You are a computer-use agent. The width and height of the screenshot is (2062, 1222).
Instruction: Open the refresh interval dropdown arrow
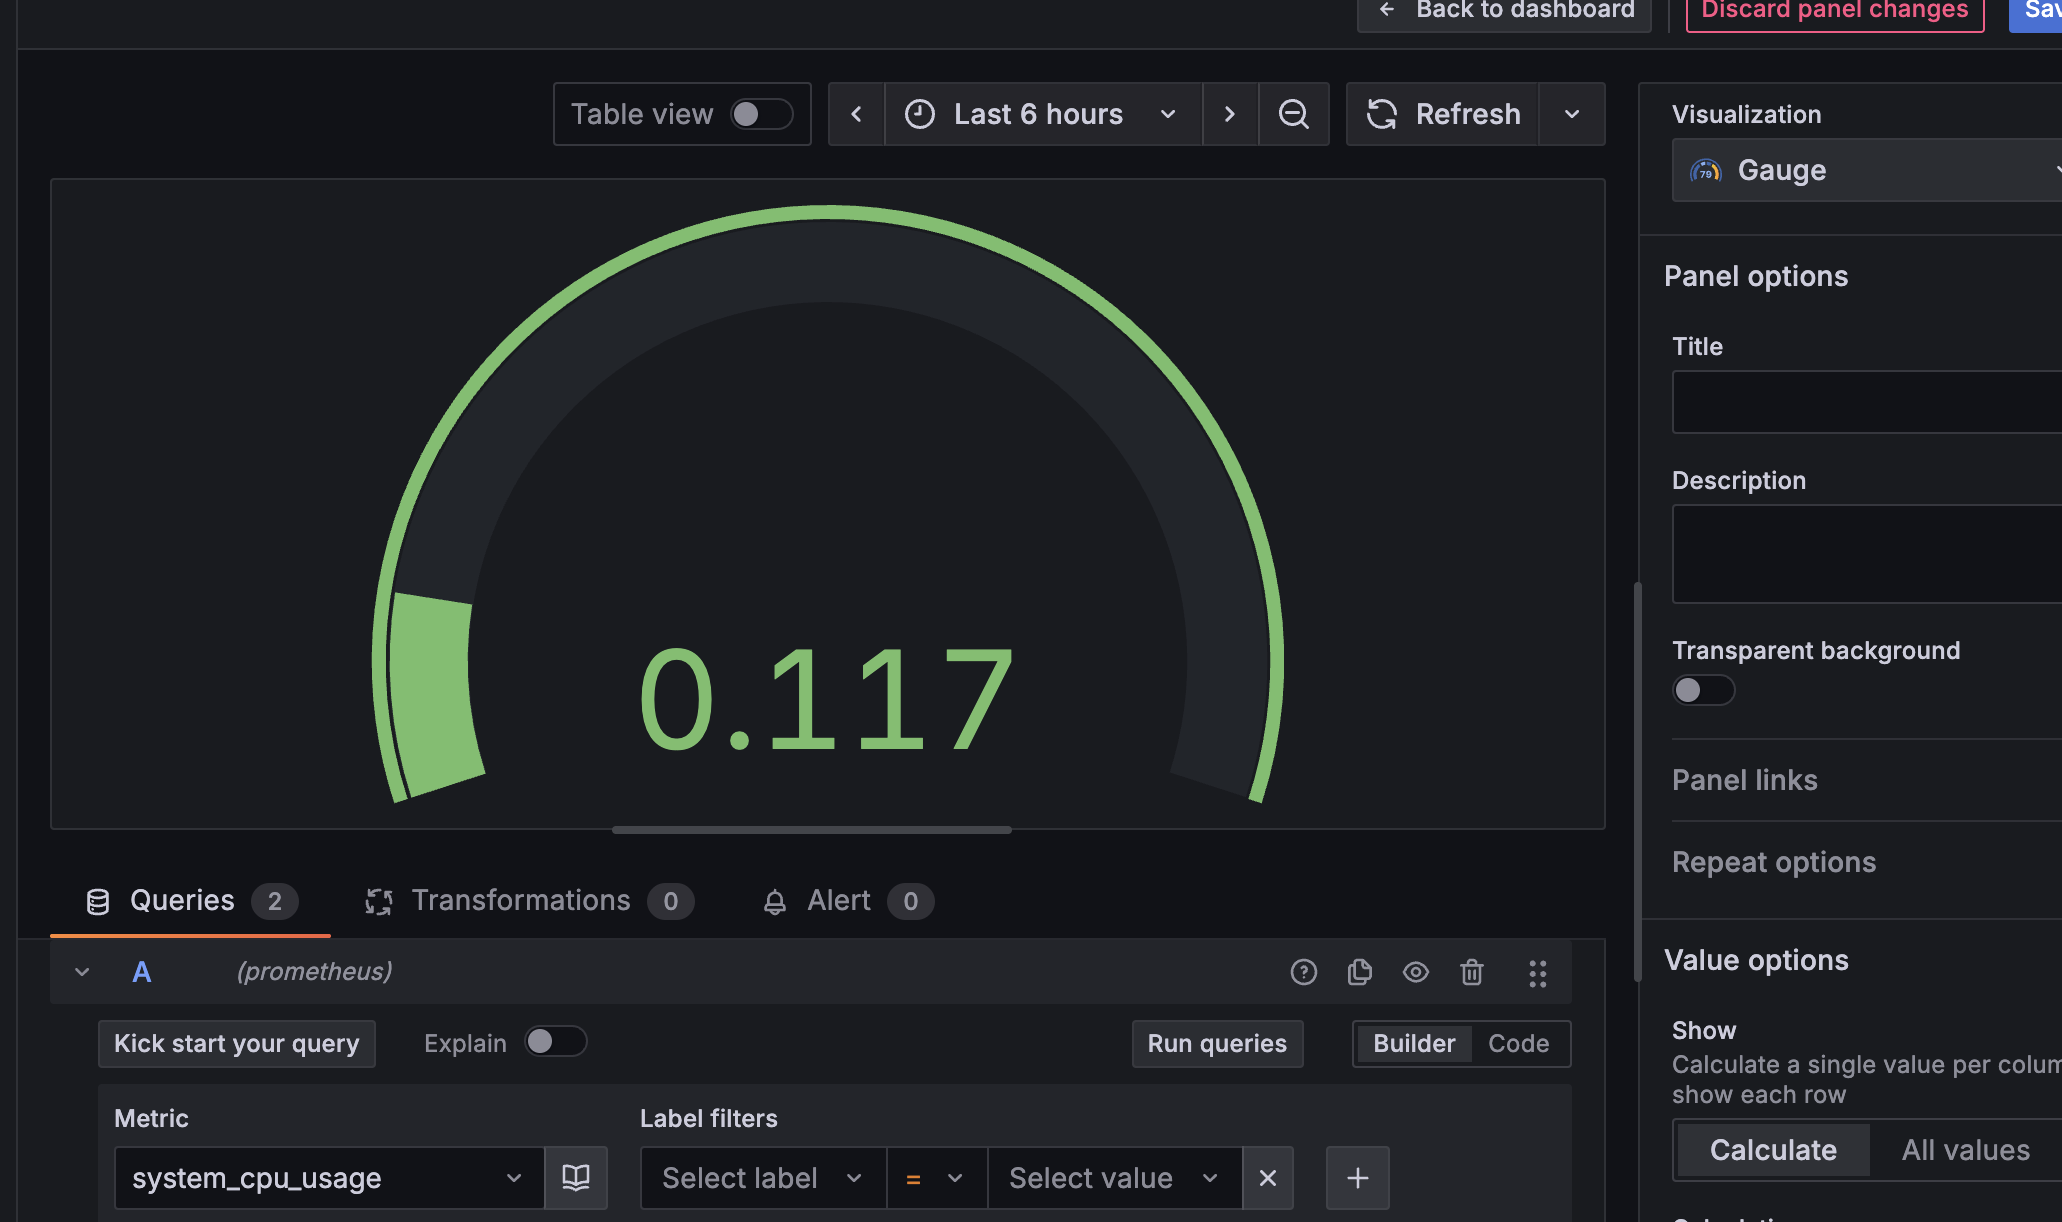(1571, 114)
